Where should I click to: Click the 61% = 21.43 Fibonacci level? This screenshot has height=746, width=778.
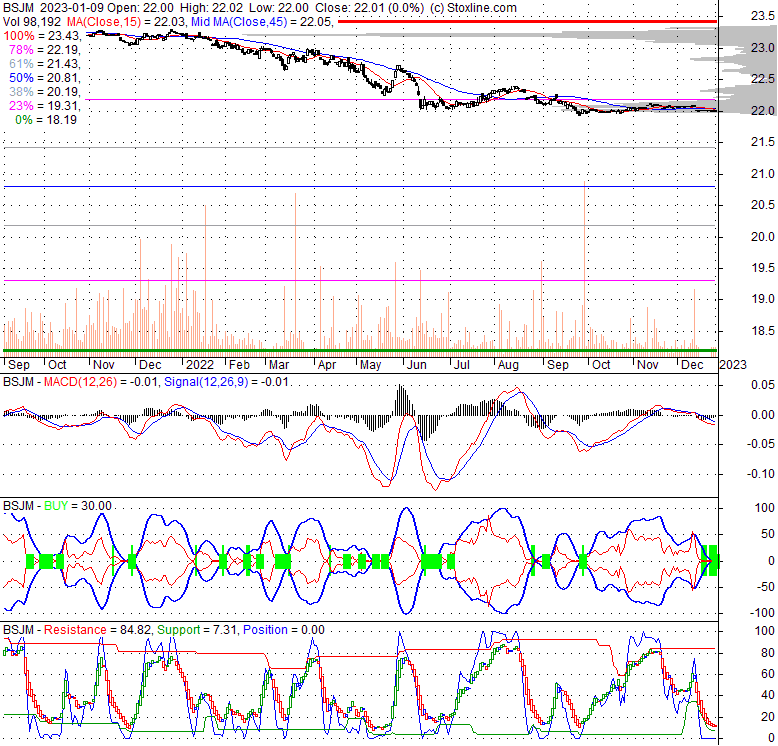pyautogui.click(x=45, y=63)
